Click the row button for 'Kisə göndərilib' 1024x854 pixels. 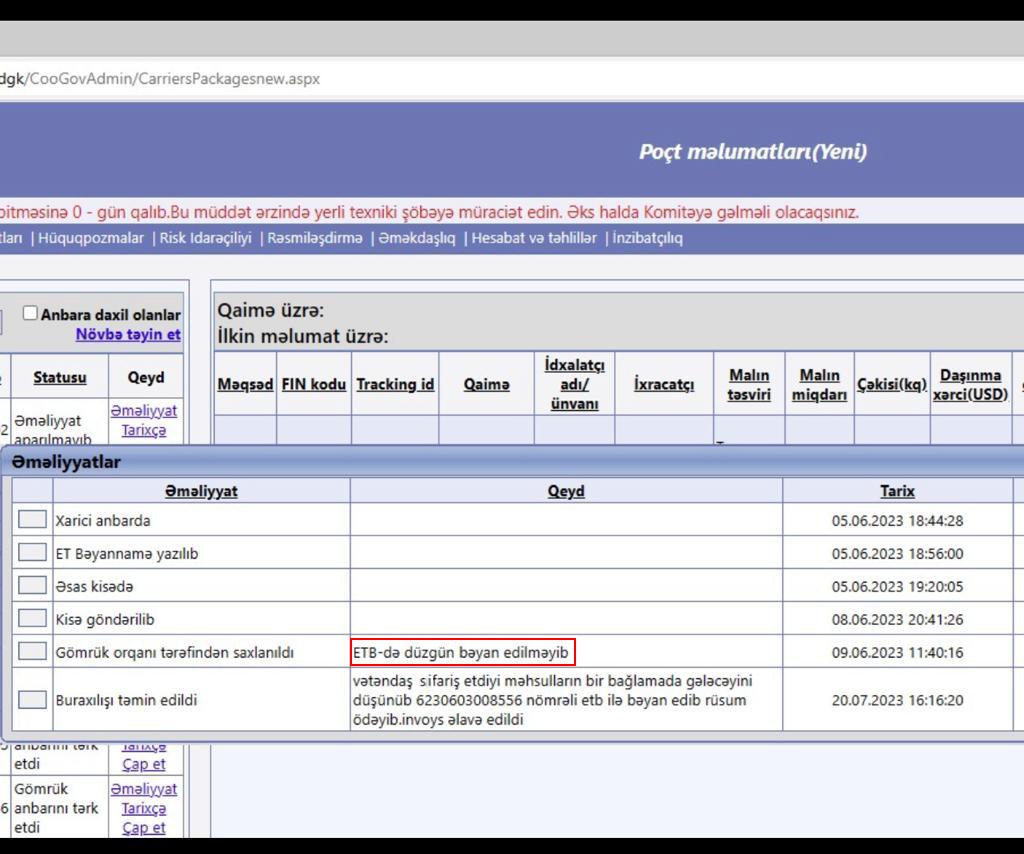[32, 619]
